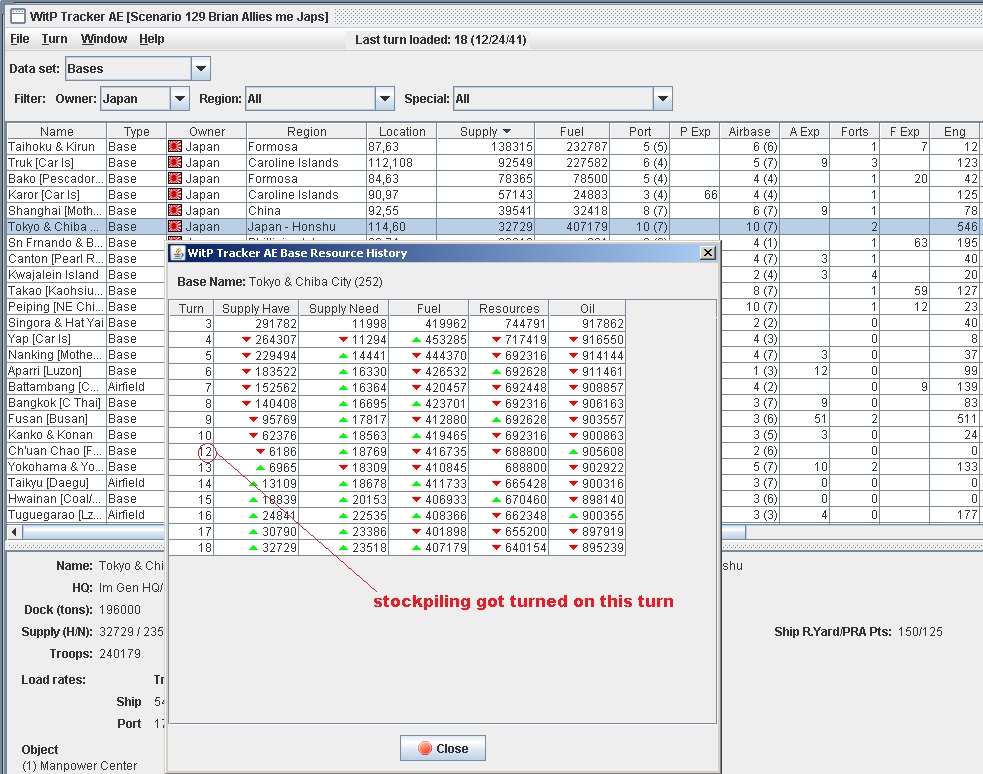Click Supply Have value 291782 for turn 3
The width and height of the screenshot is (983, 774).
pyautogui.click(x=276, y=323)
